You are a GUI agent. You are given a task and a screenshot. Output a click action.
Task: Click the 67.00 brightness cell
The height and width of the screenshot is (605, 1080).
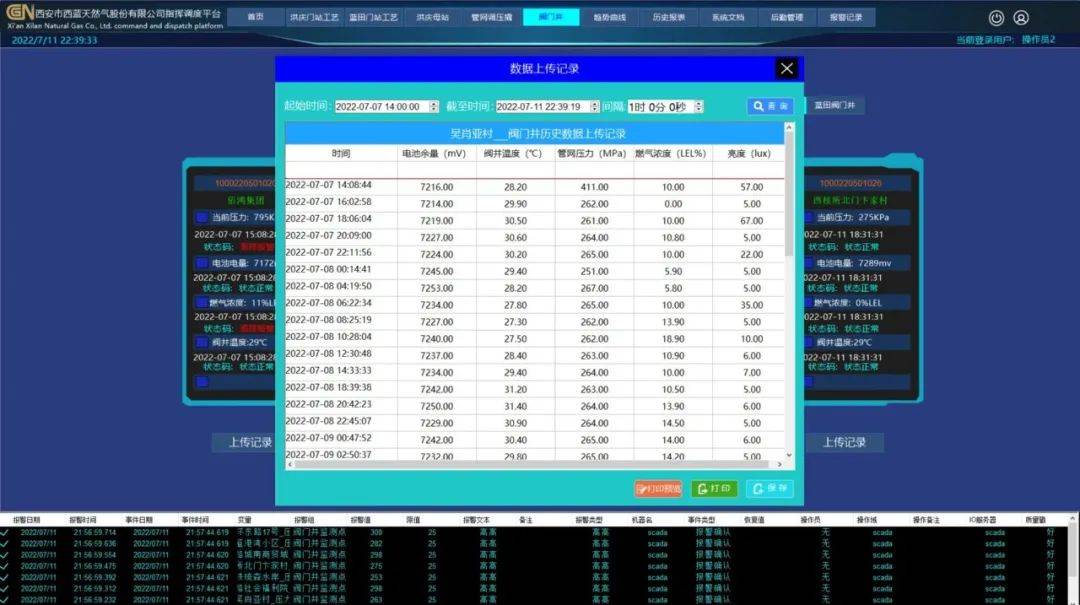pyautogui.click(x=751, y=221)
